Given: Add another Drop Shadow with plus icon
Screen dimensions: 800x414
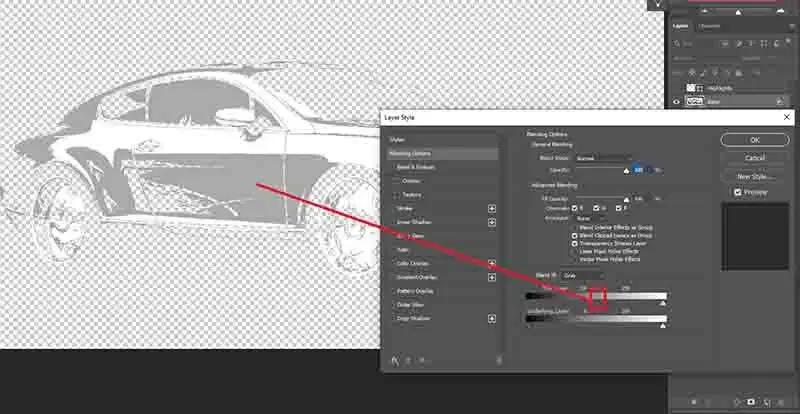Looking at the screenshot, I should tap(492, 319).
